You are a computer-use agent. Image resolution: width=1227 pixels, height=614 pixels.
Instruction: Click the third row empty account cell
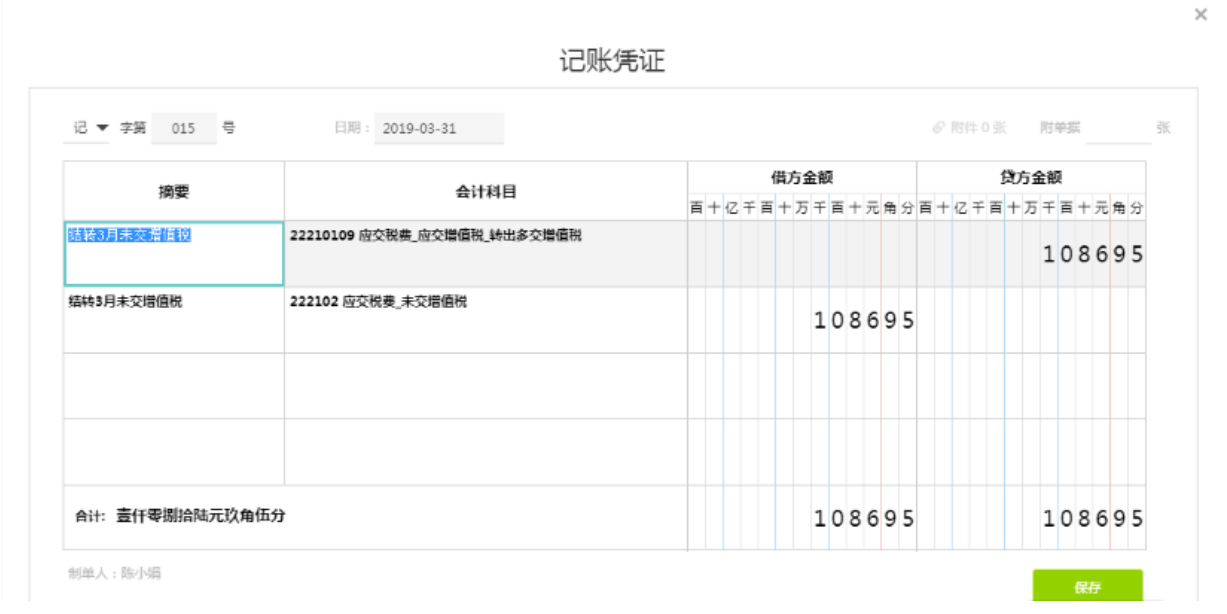[485, 385]
